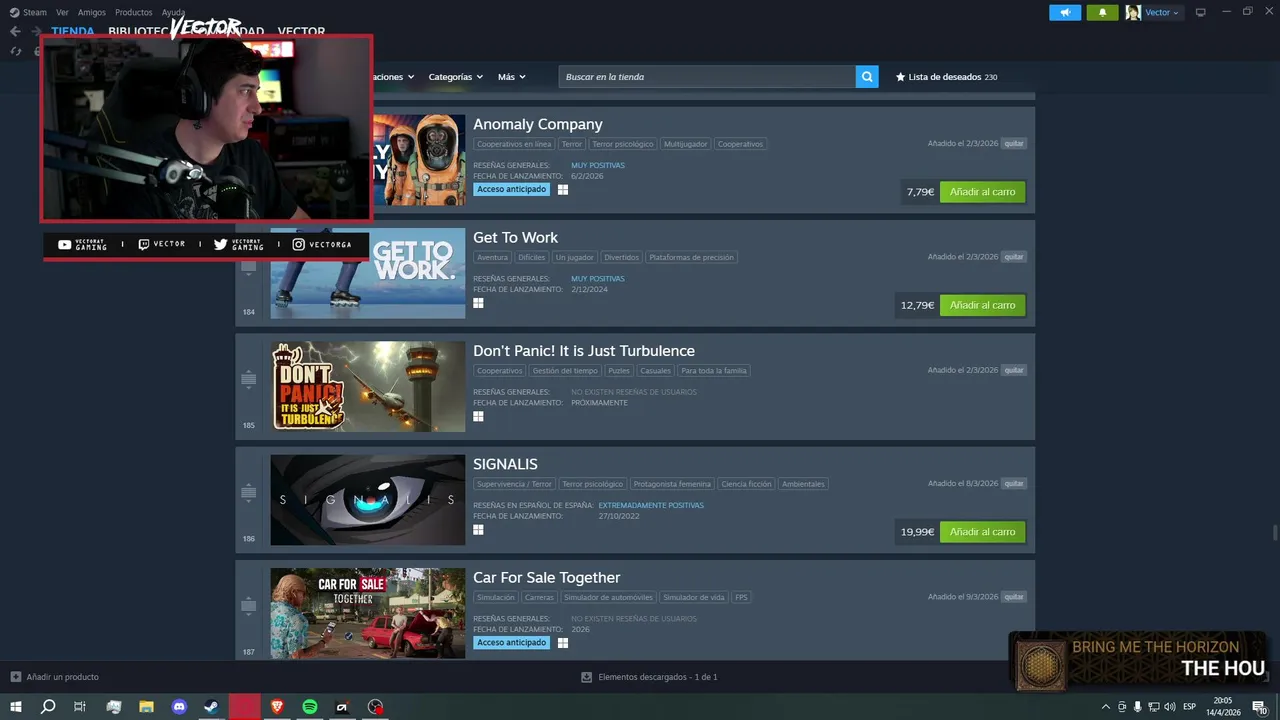Image resolution: width=1280 pixels, height=720 pixels.
Task: Expand the Más dropdown
Action: (x=511, y=77)
